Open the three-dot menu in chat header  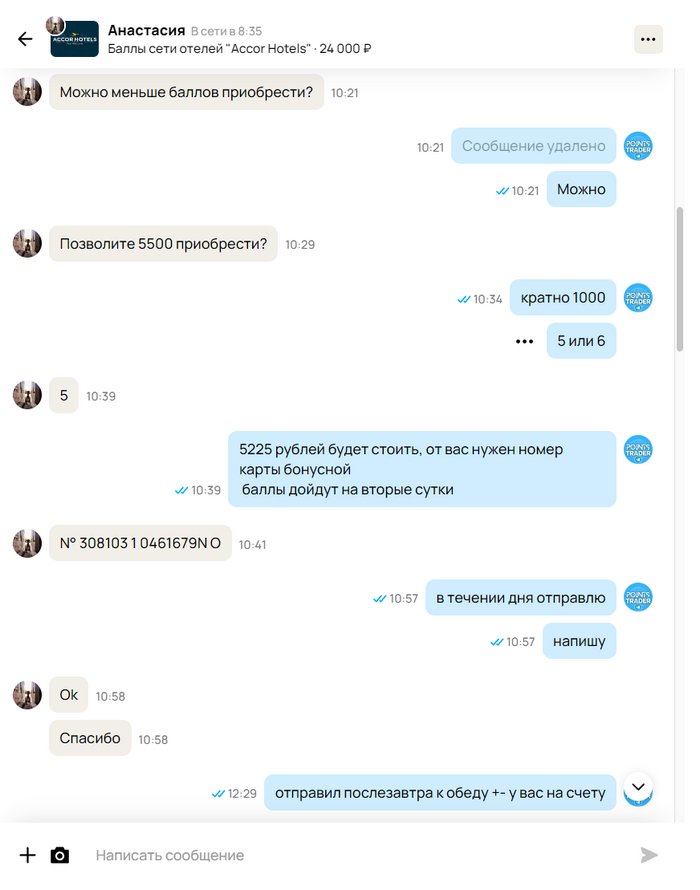point(648,39)
